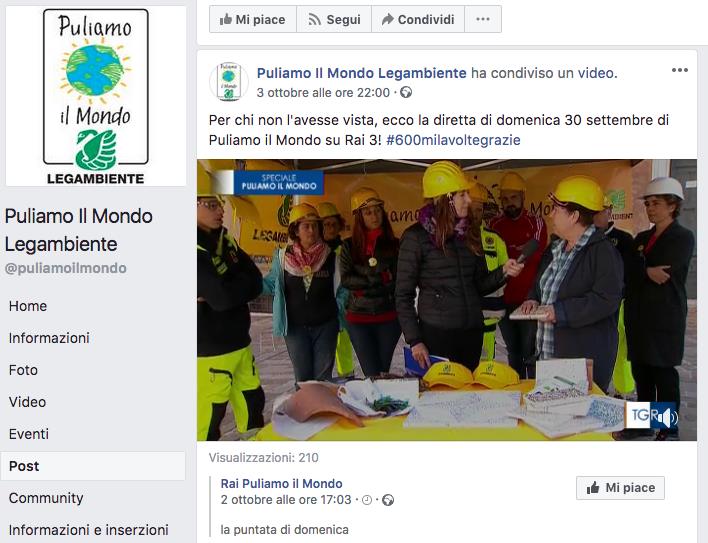
Task: Open the Community sidebar item
Action: (46, 498)
